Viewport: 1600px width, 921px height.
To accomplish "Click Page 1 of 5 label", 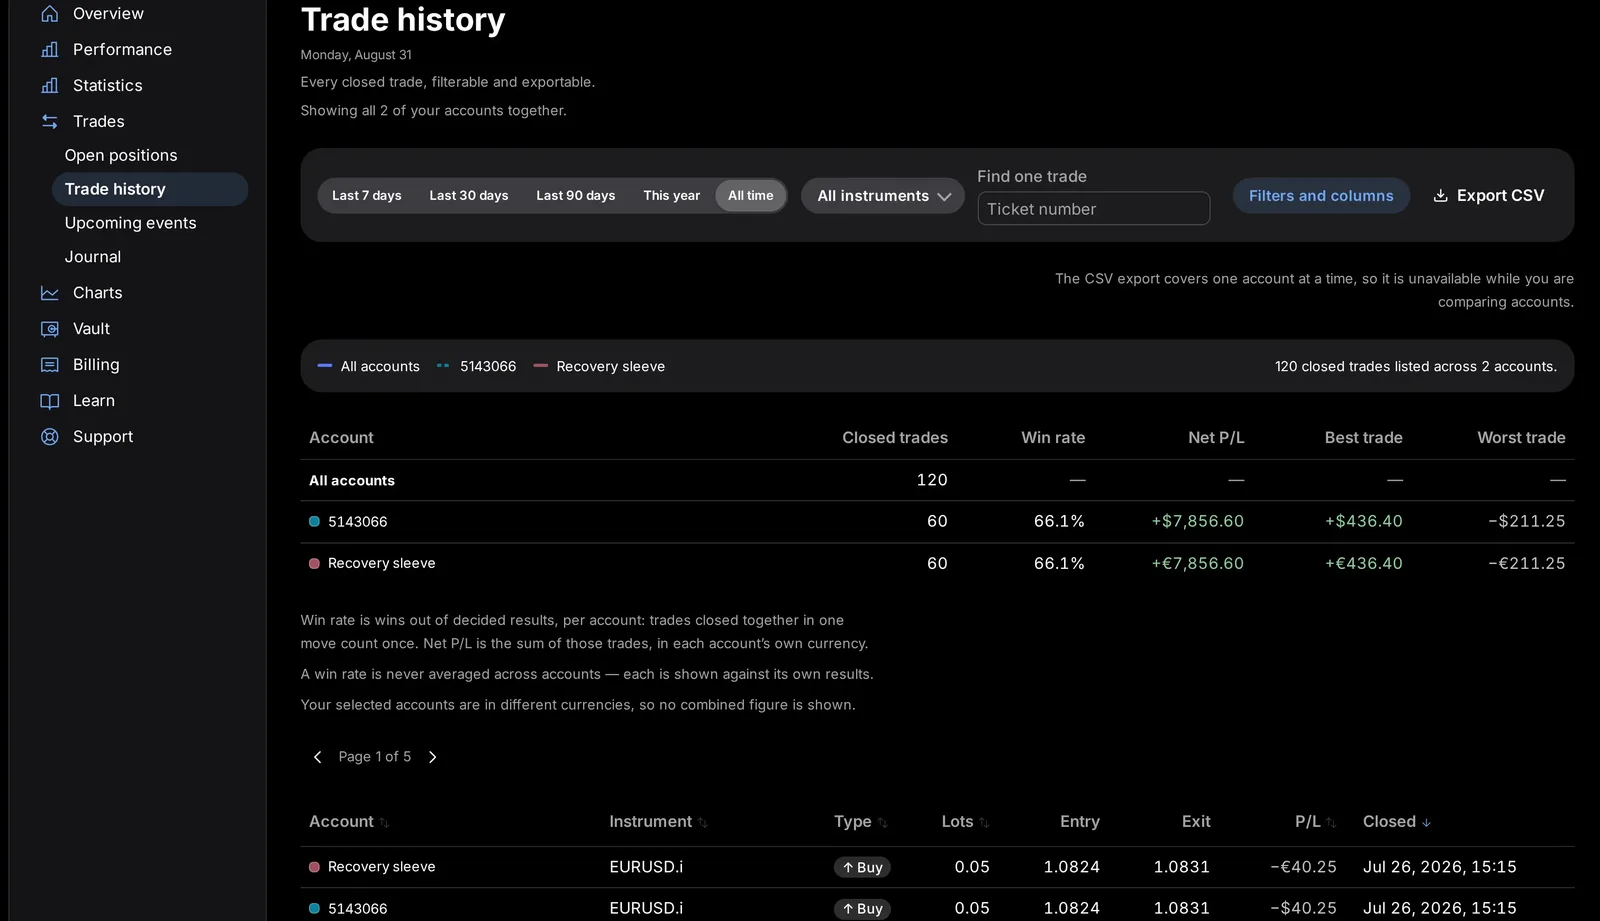I will click(375, 757).
